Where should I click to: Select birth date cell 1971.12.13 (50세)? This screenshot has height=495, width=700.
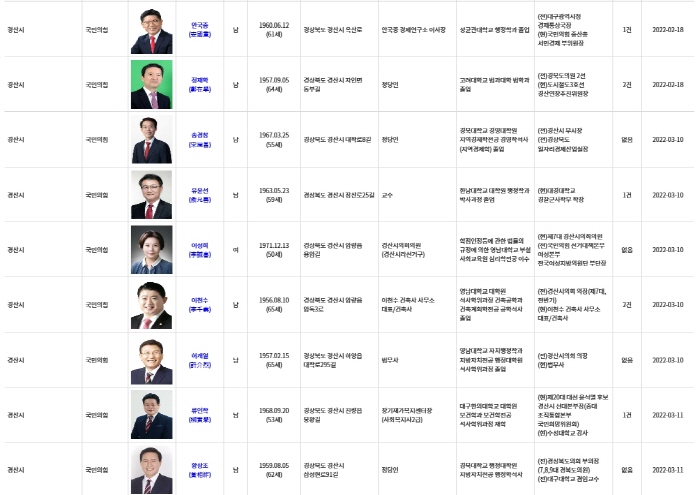click(274, 250)
